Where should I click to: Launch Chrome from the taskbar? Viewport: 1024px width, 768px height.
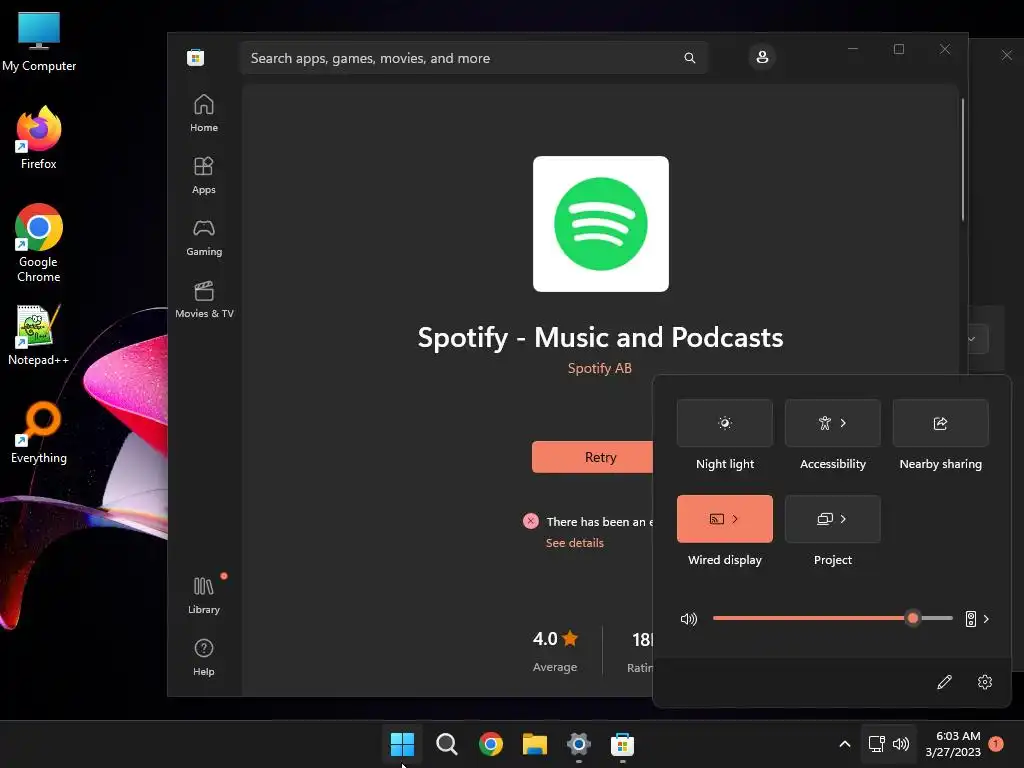pyautogui.click(x=490, y=744)
